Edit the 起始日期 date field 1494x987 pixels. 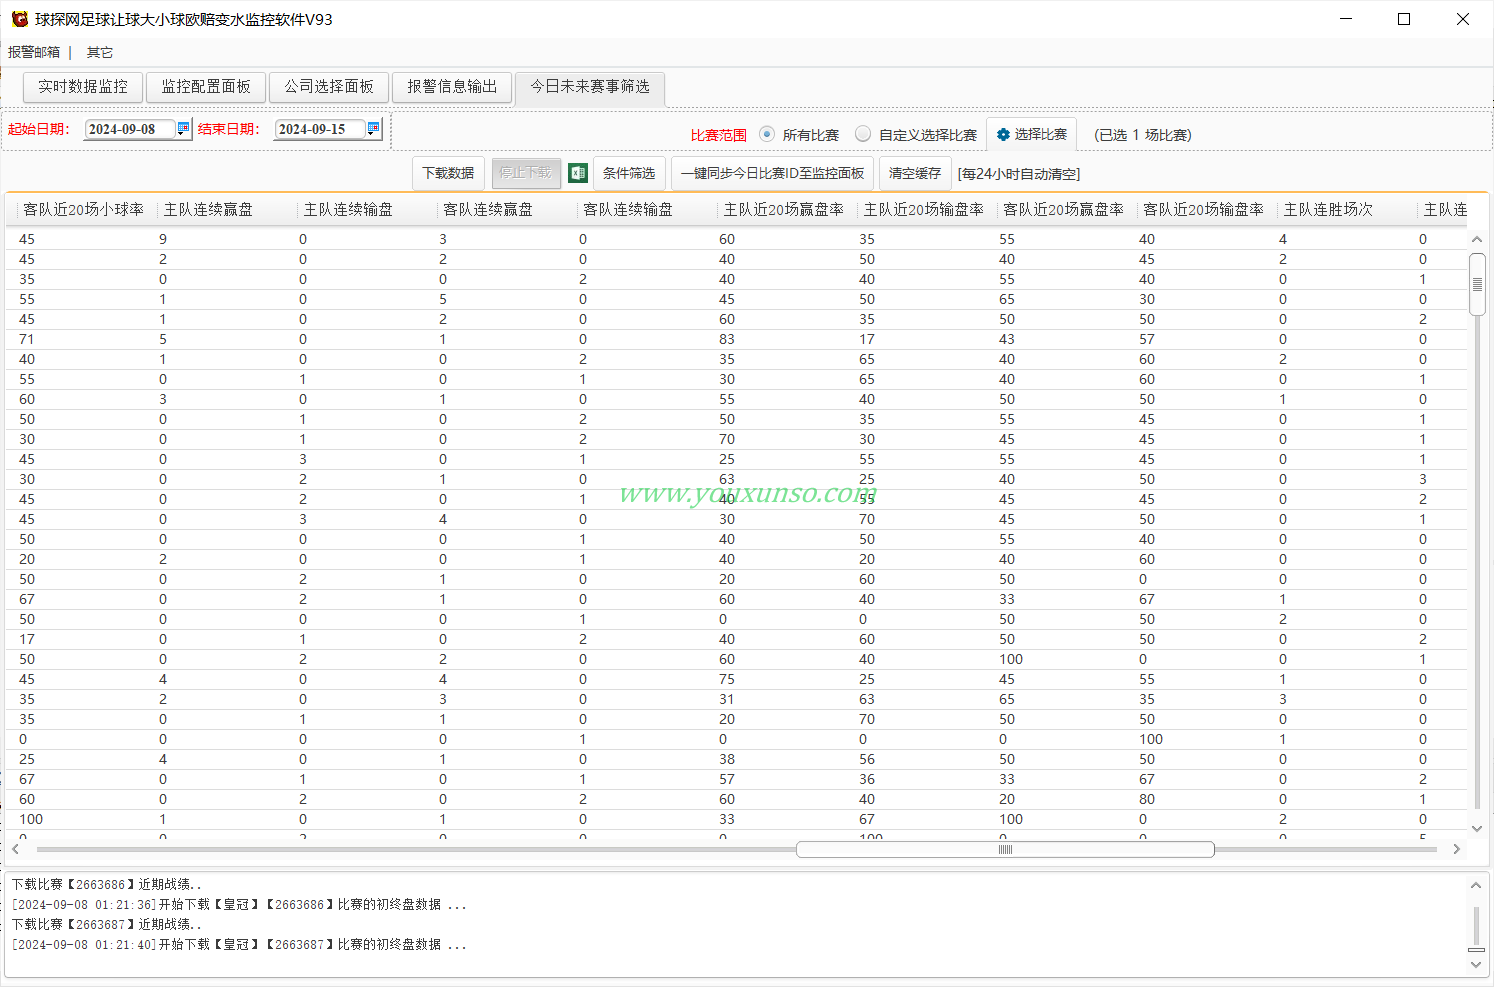point(130,129)
